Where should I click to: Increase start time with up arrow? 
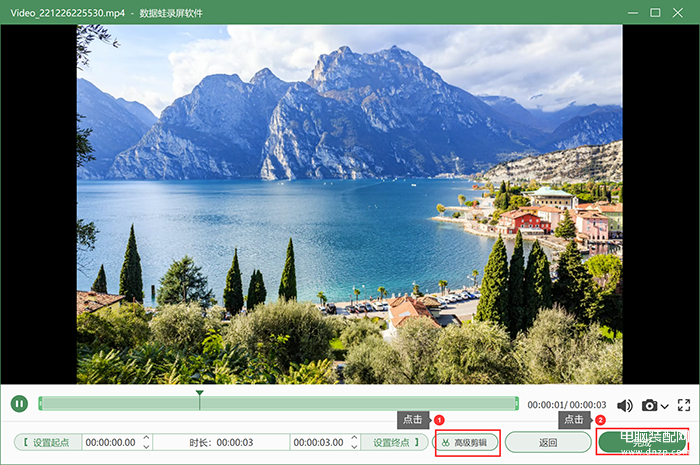click(146, 438)
